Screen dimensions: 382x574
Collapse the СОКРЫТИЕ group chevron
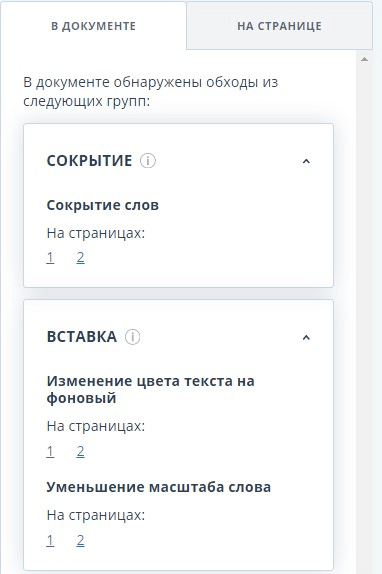306,161
